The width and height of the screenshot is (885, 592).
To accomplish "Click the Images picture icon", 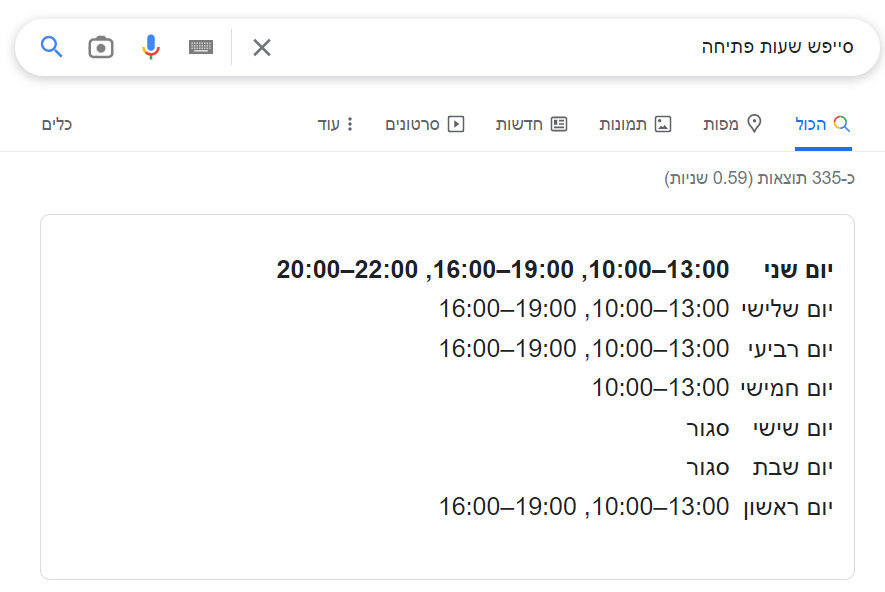I will coord(663,124).
